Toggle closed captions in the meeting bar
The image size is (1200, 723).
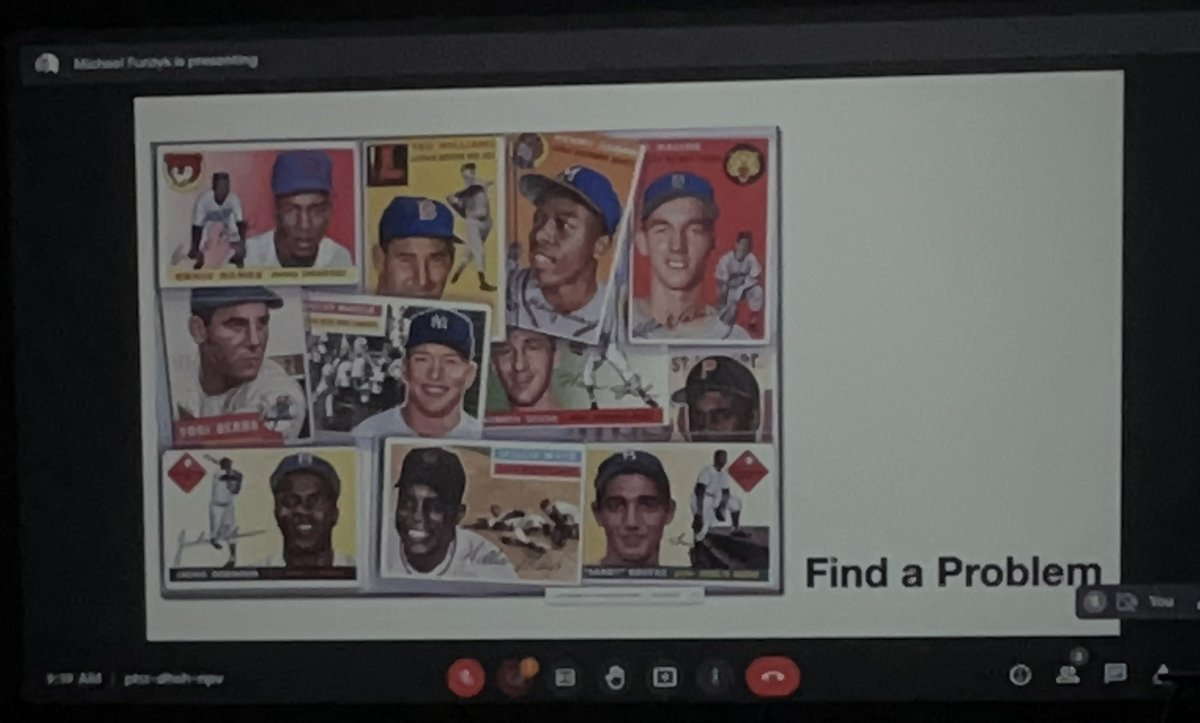pyautogui.click(x=565, y=677)
